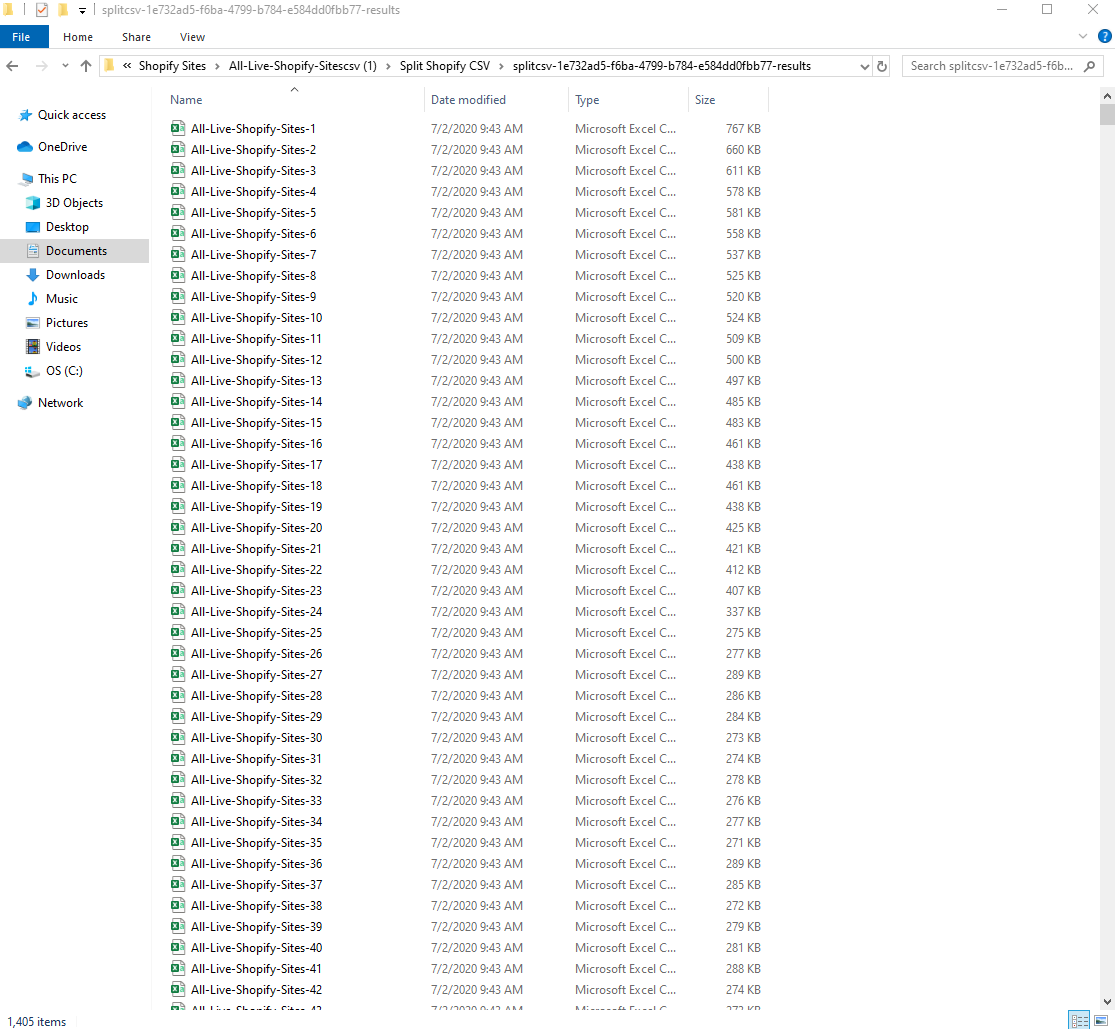Image resolution: width=1115 pixels, height=1029 pixels.
Task: Select file All-Live-Shopify-Sites-24
Action: [x=256, y=612]
